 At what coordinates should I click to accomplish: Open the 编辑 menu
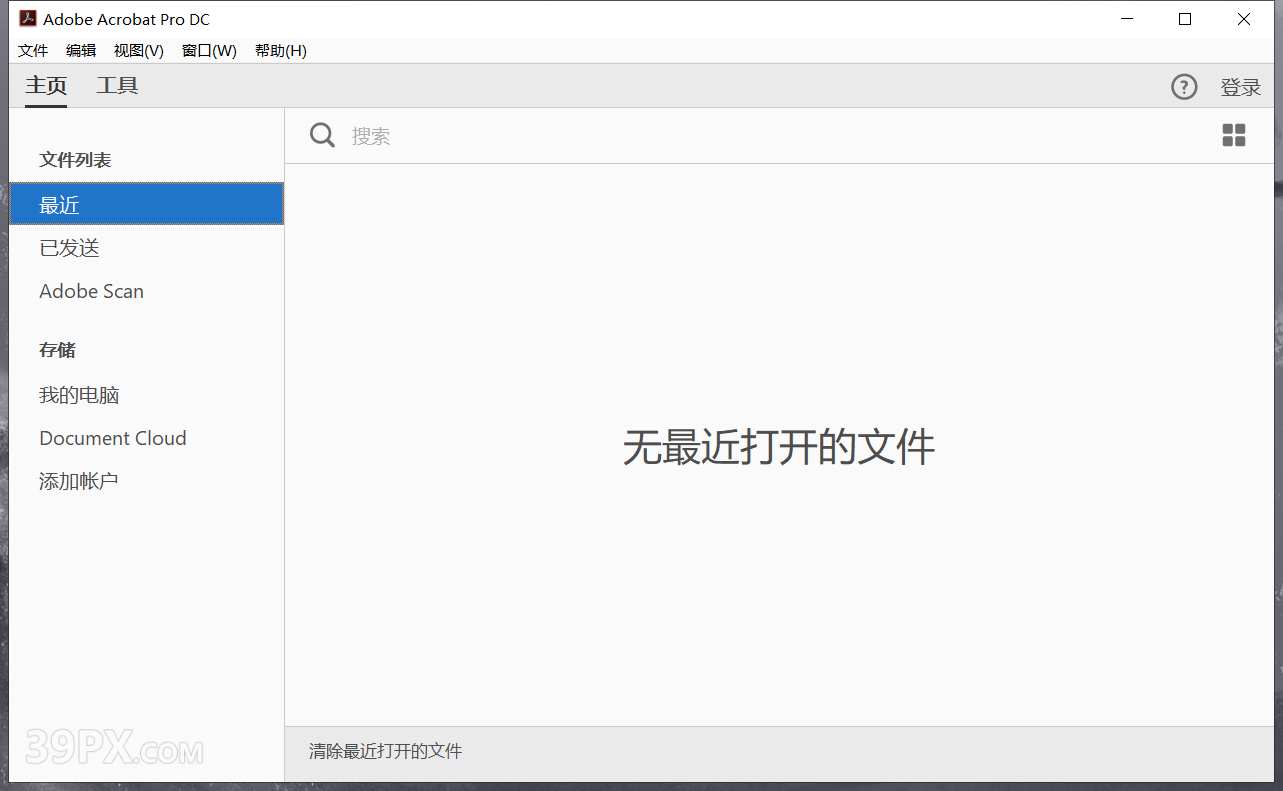[x=81, y=51]
